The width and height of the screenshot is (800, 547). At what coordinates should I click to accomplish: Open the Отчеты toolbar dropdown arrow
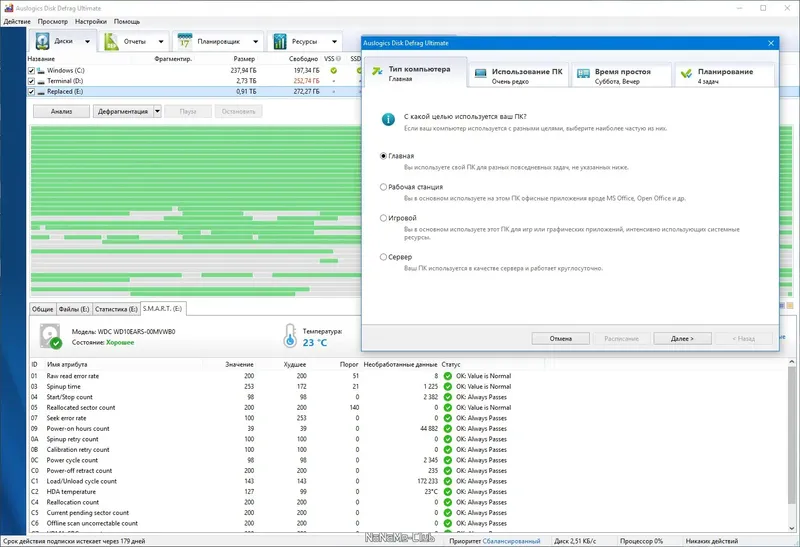pos(161,42)
